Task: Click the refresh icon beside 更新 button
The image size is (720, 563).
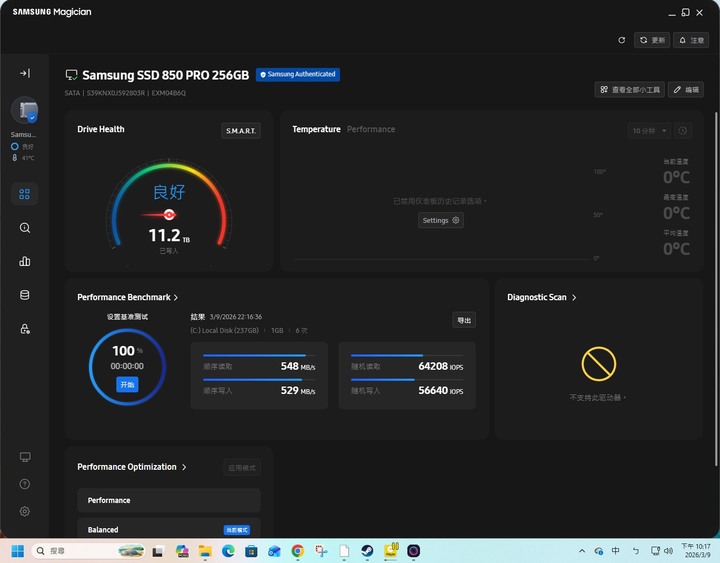Action: 621,40
